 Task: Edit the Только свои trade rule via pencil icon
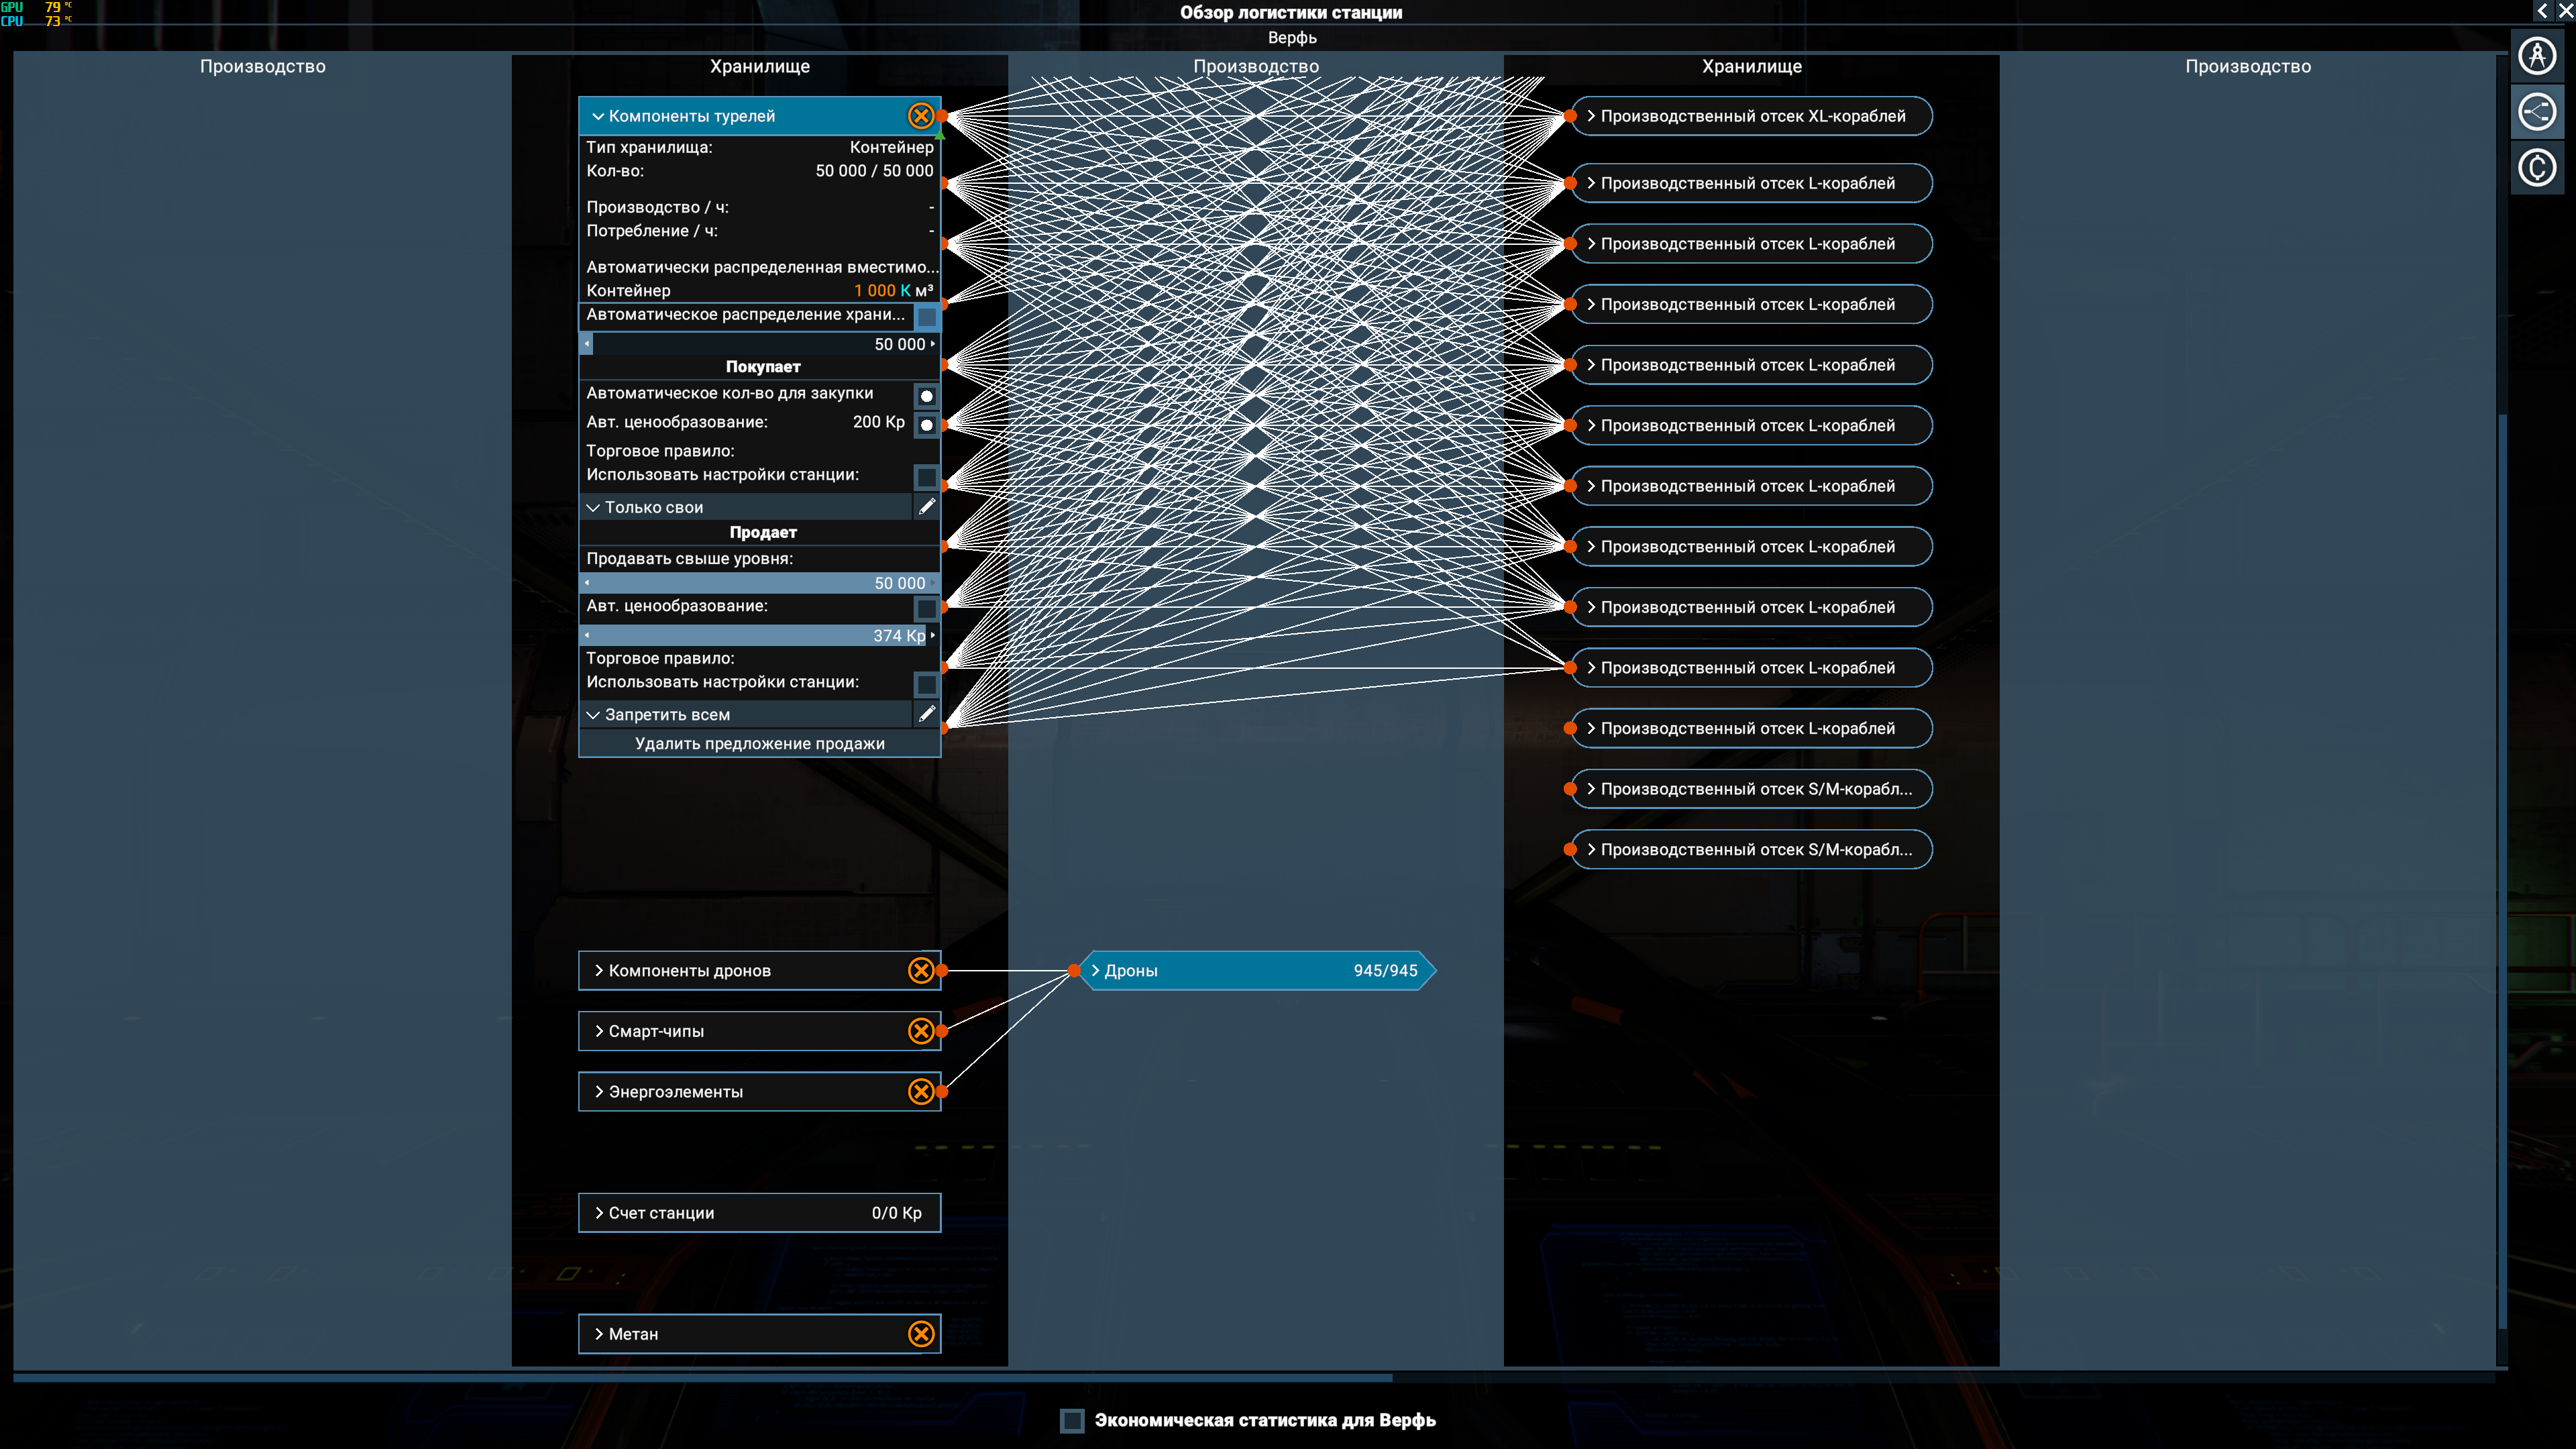click(x=926, y=507)
